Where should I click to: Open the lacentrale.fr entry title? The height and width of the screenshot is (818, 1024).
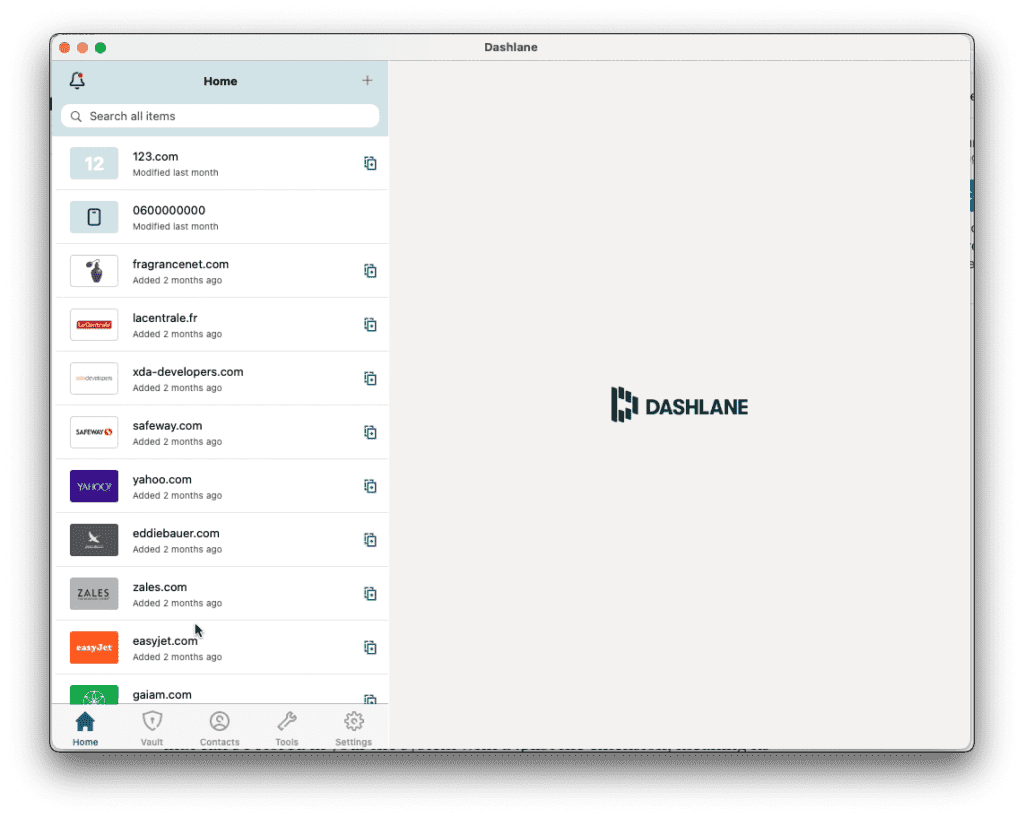click(x=165, y=318)
